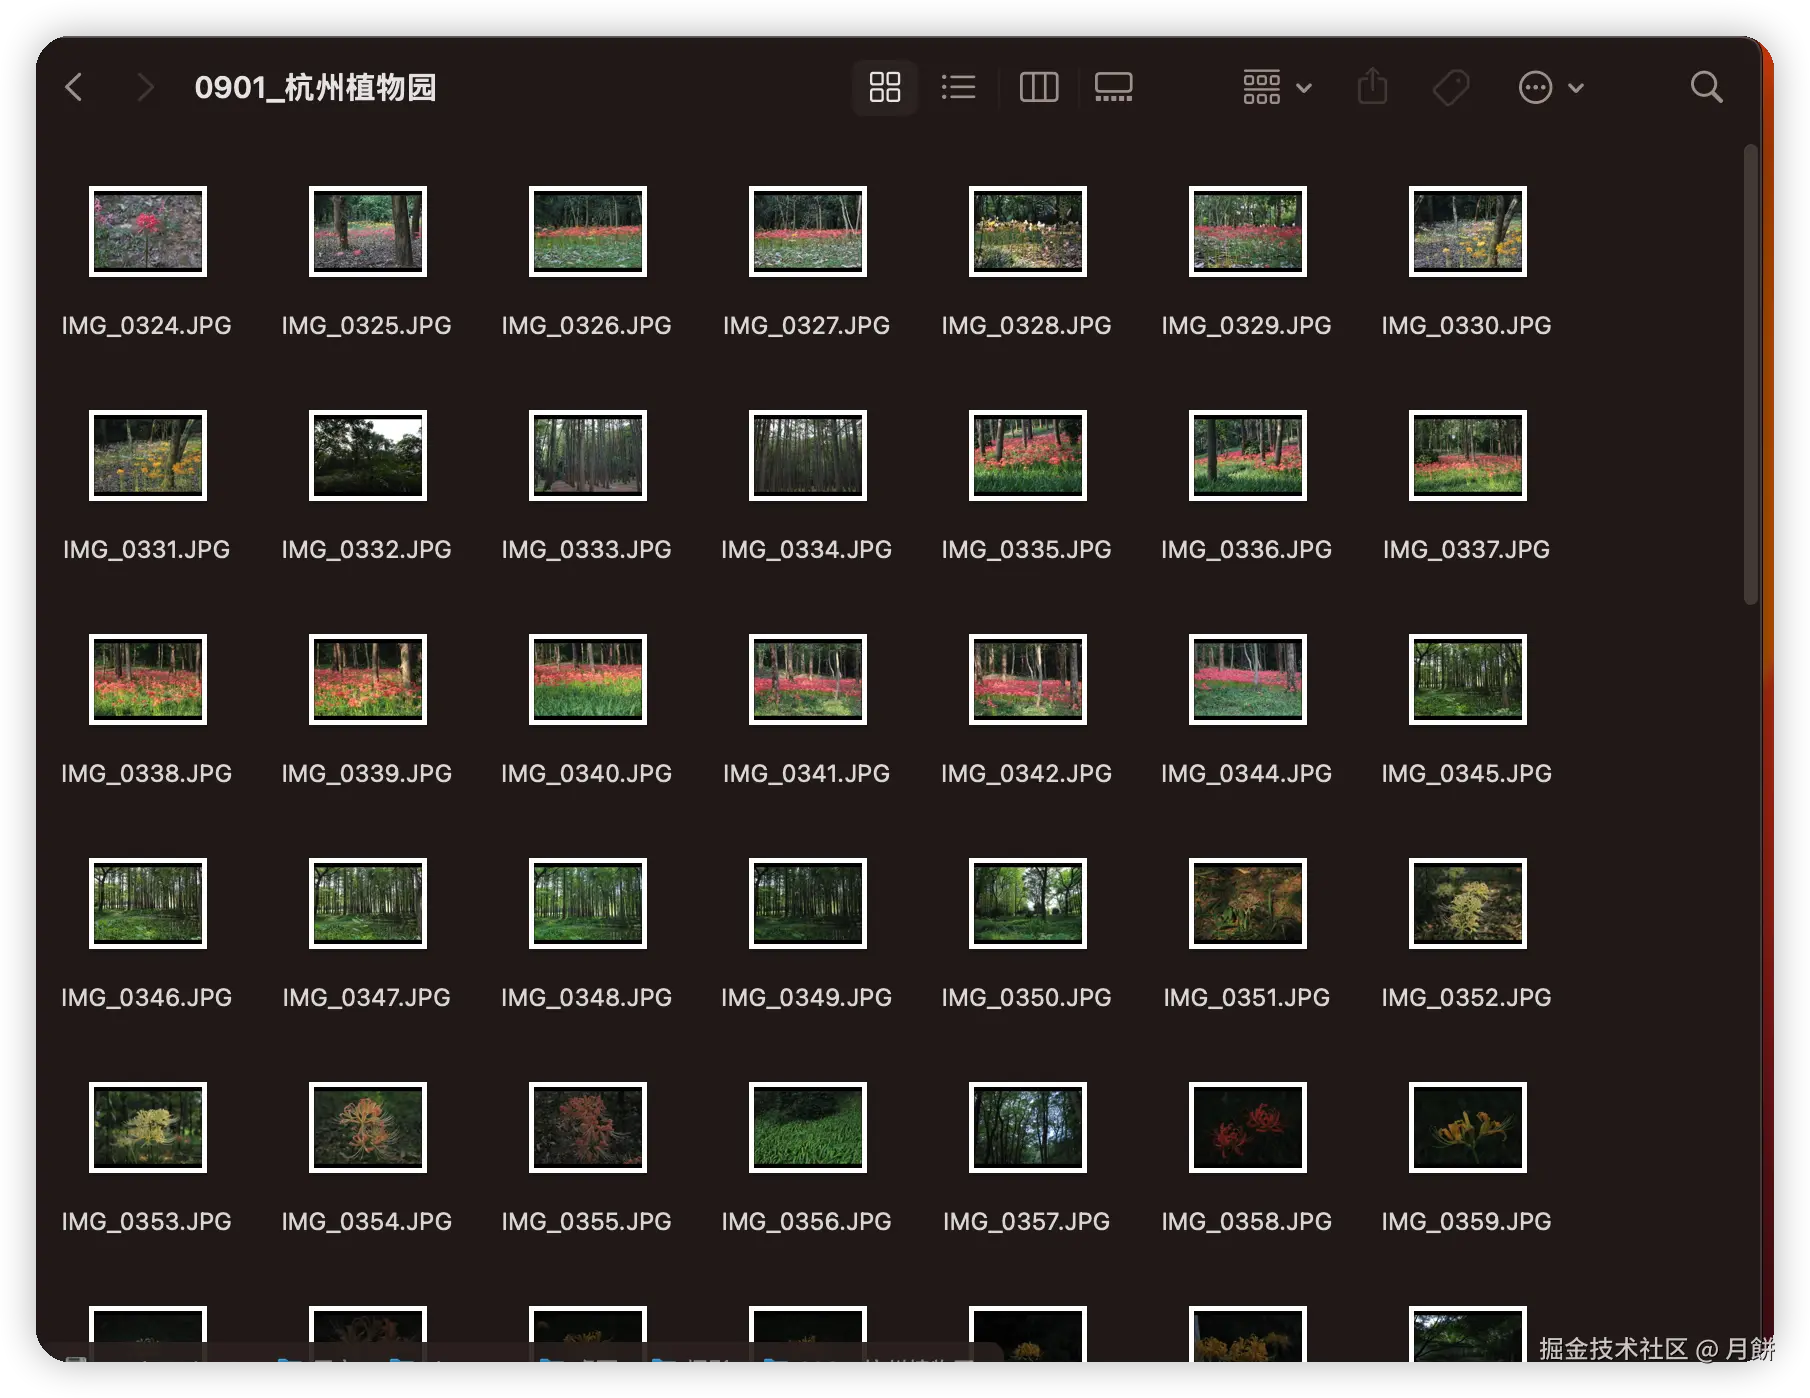Screen dimensions: 1810x1398
Task: Select the IMG_0347.JPG thumbnail
Action: coord(368,903)
